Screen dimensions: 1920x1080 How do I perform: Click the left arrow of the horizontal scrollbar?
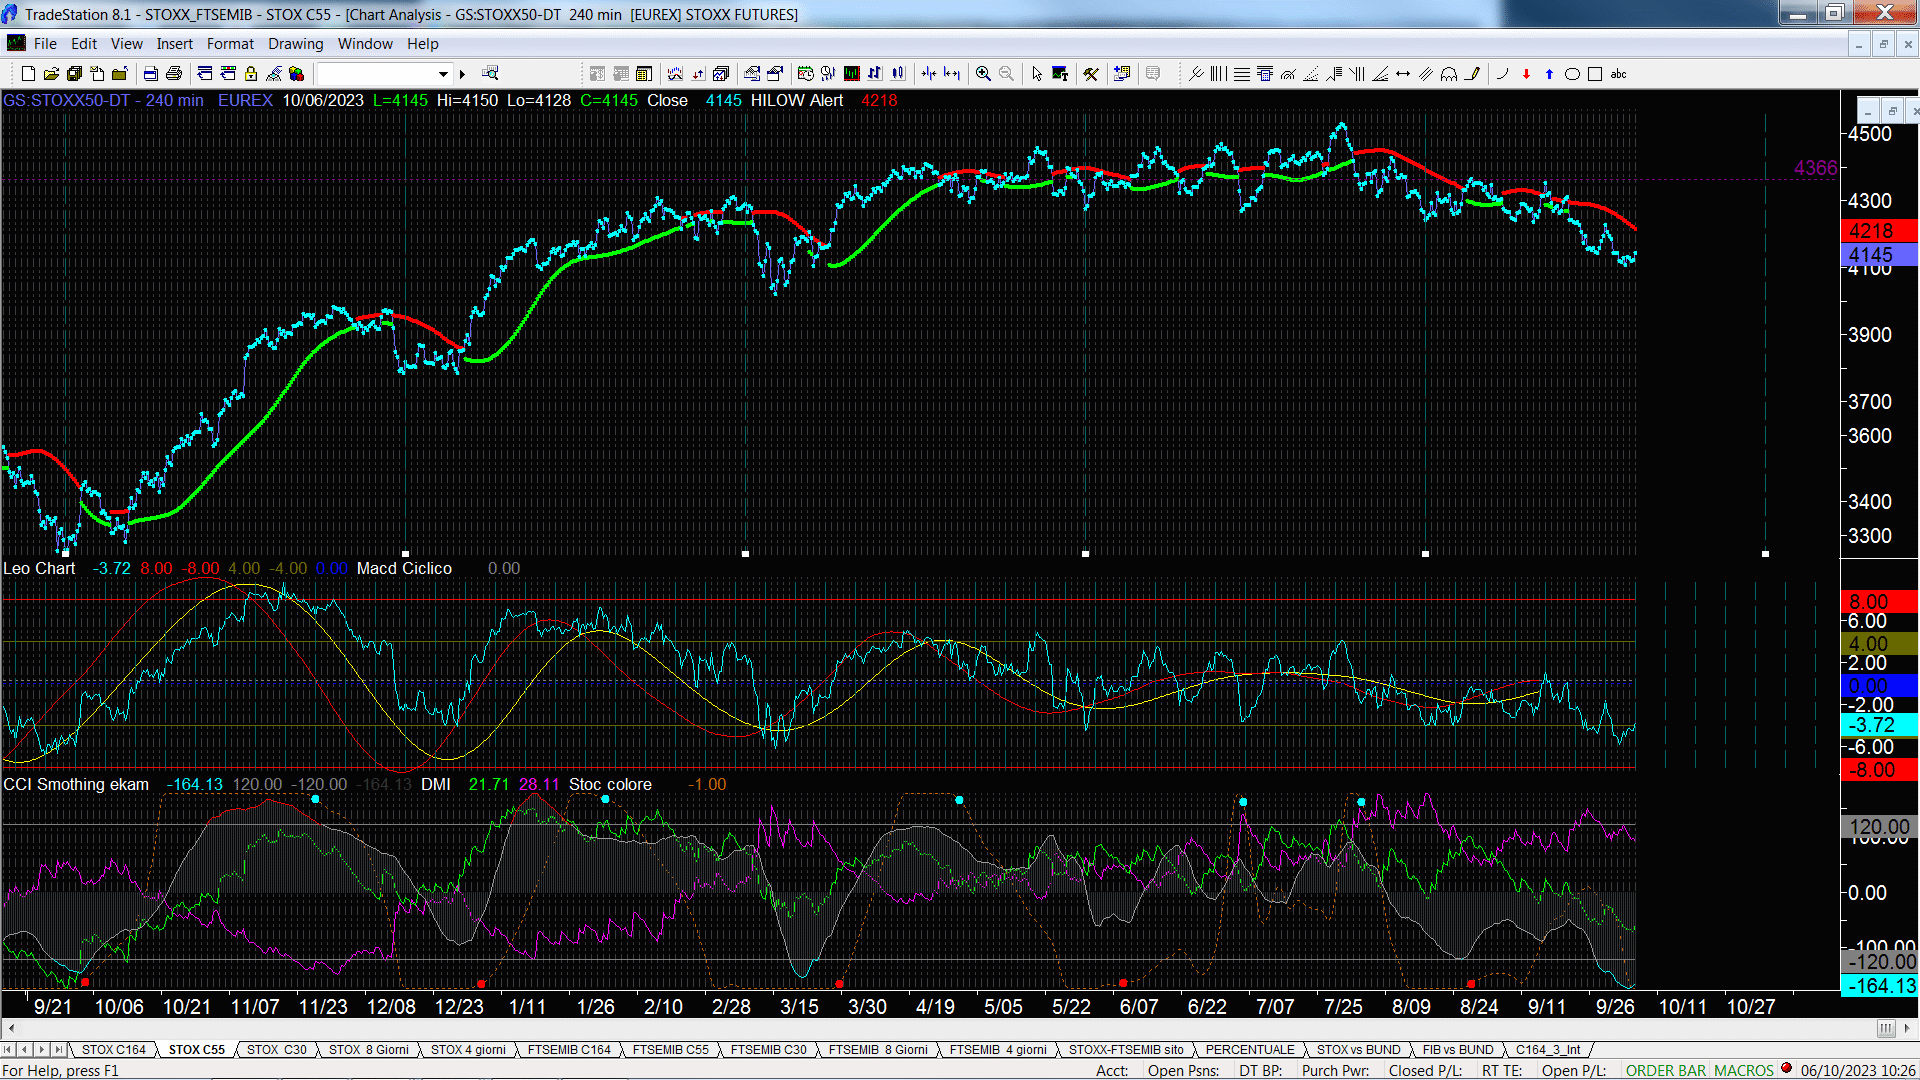[x=11, y=1029]
